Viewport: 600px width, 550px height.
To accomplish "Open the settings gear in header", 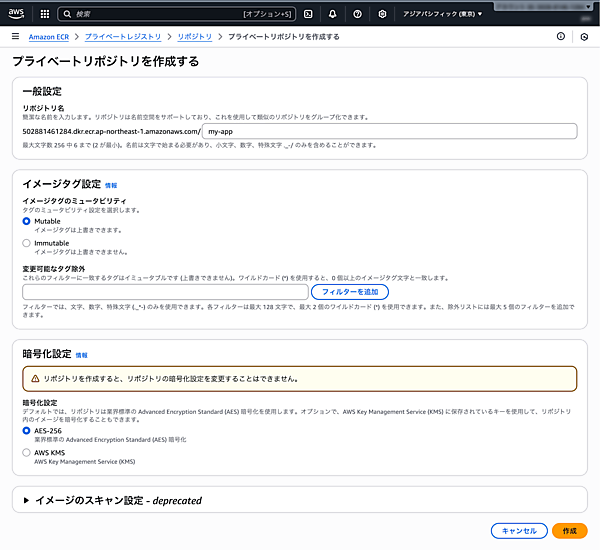I will [x=383, y=14].
